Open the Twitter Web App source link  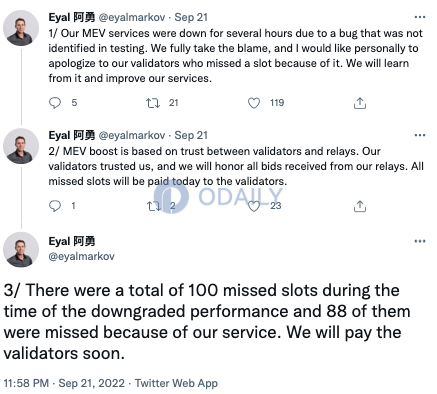pyautogui.click(x=176, y=383)
